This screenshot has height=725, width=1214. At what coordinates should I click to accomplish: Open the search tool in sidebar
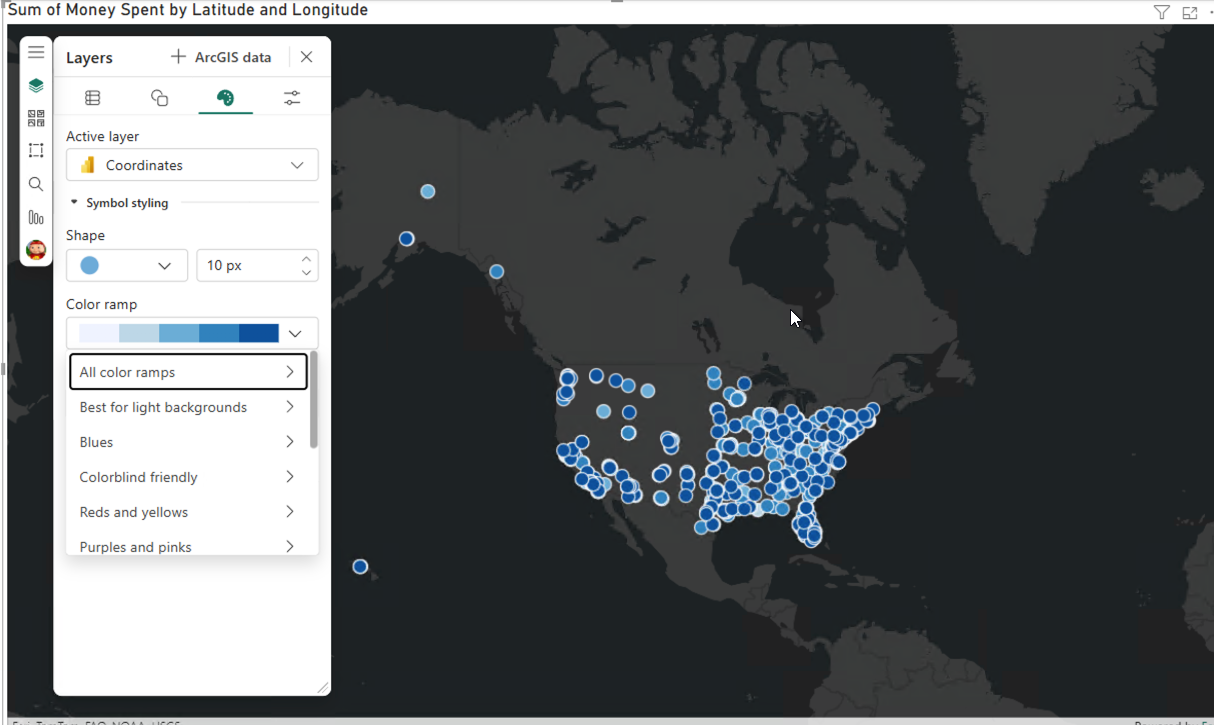click(36, 184)
